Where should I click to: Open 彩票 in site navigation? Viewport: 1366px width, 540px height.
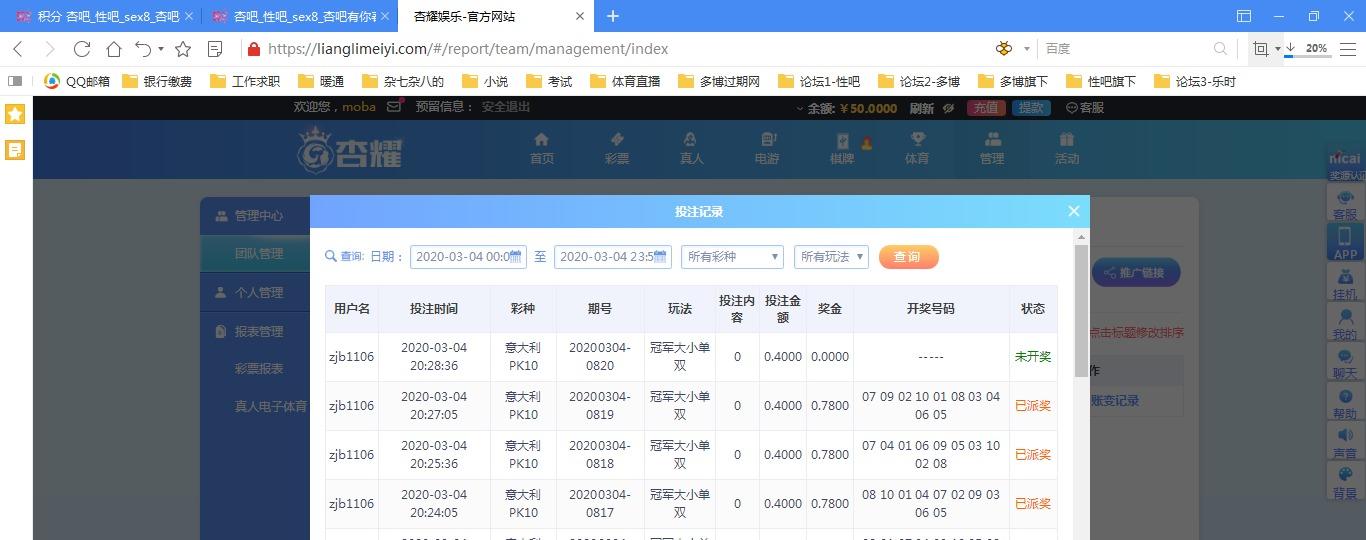(617, 148)
